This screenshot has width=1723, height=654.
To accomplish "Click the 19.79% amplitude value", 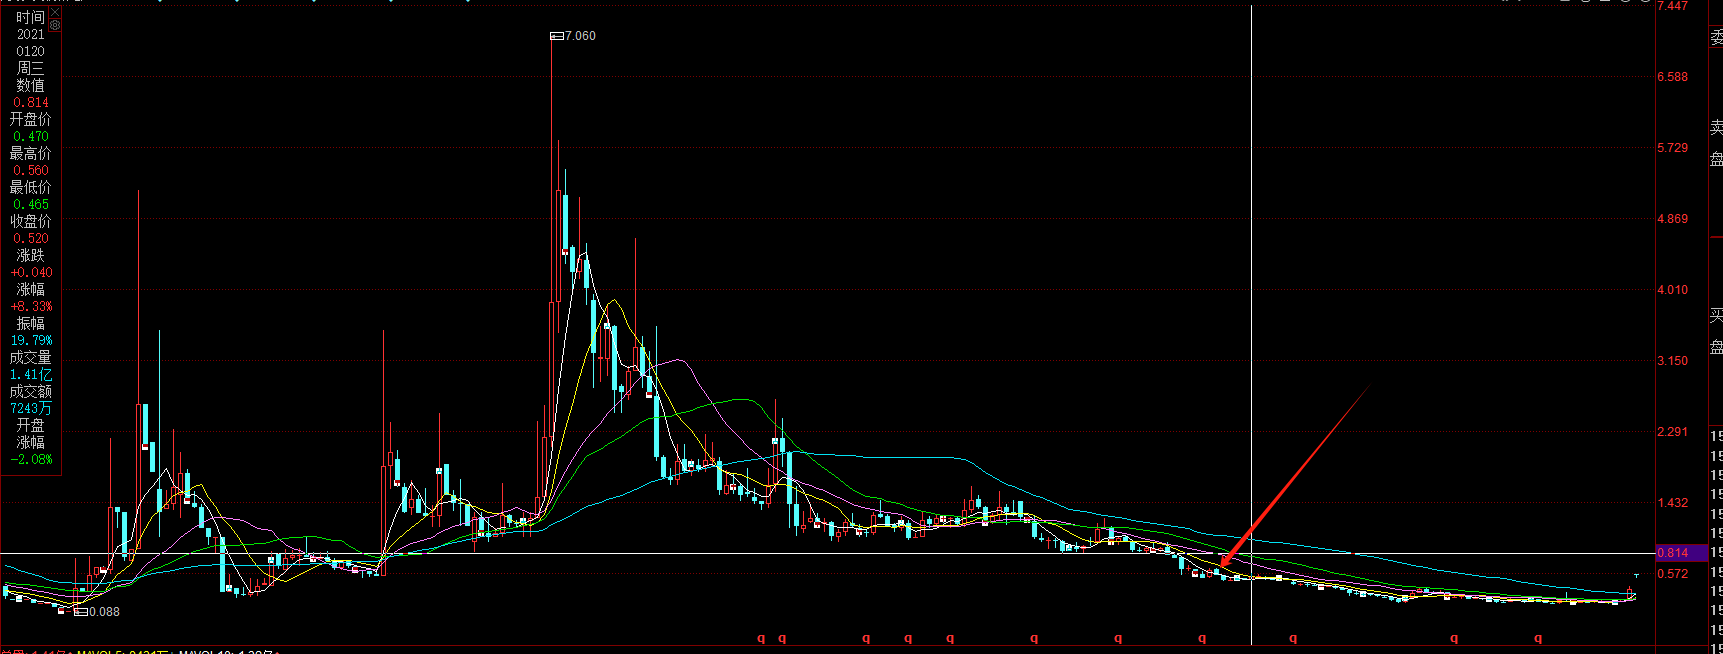I will point(31,340).
